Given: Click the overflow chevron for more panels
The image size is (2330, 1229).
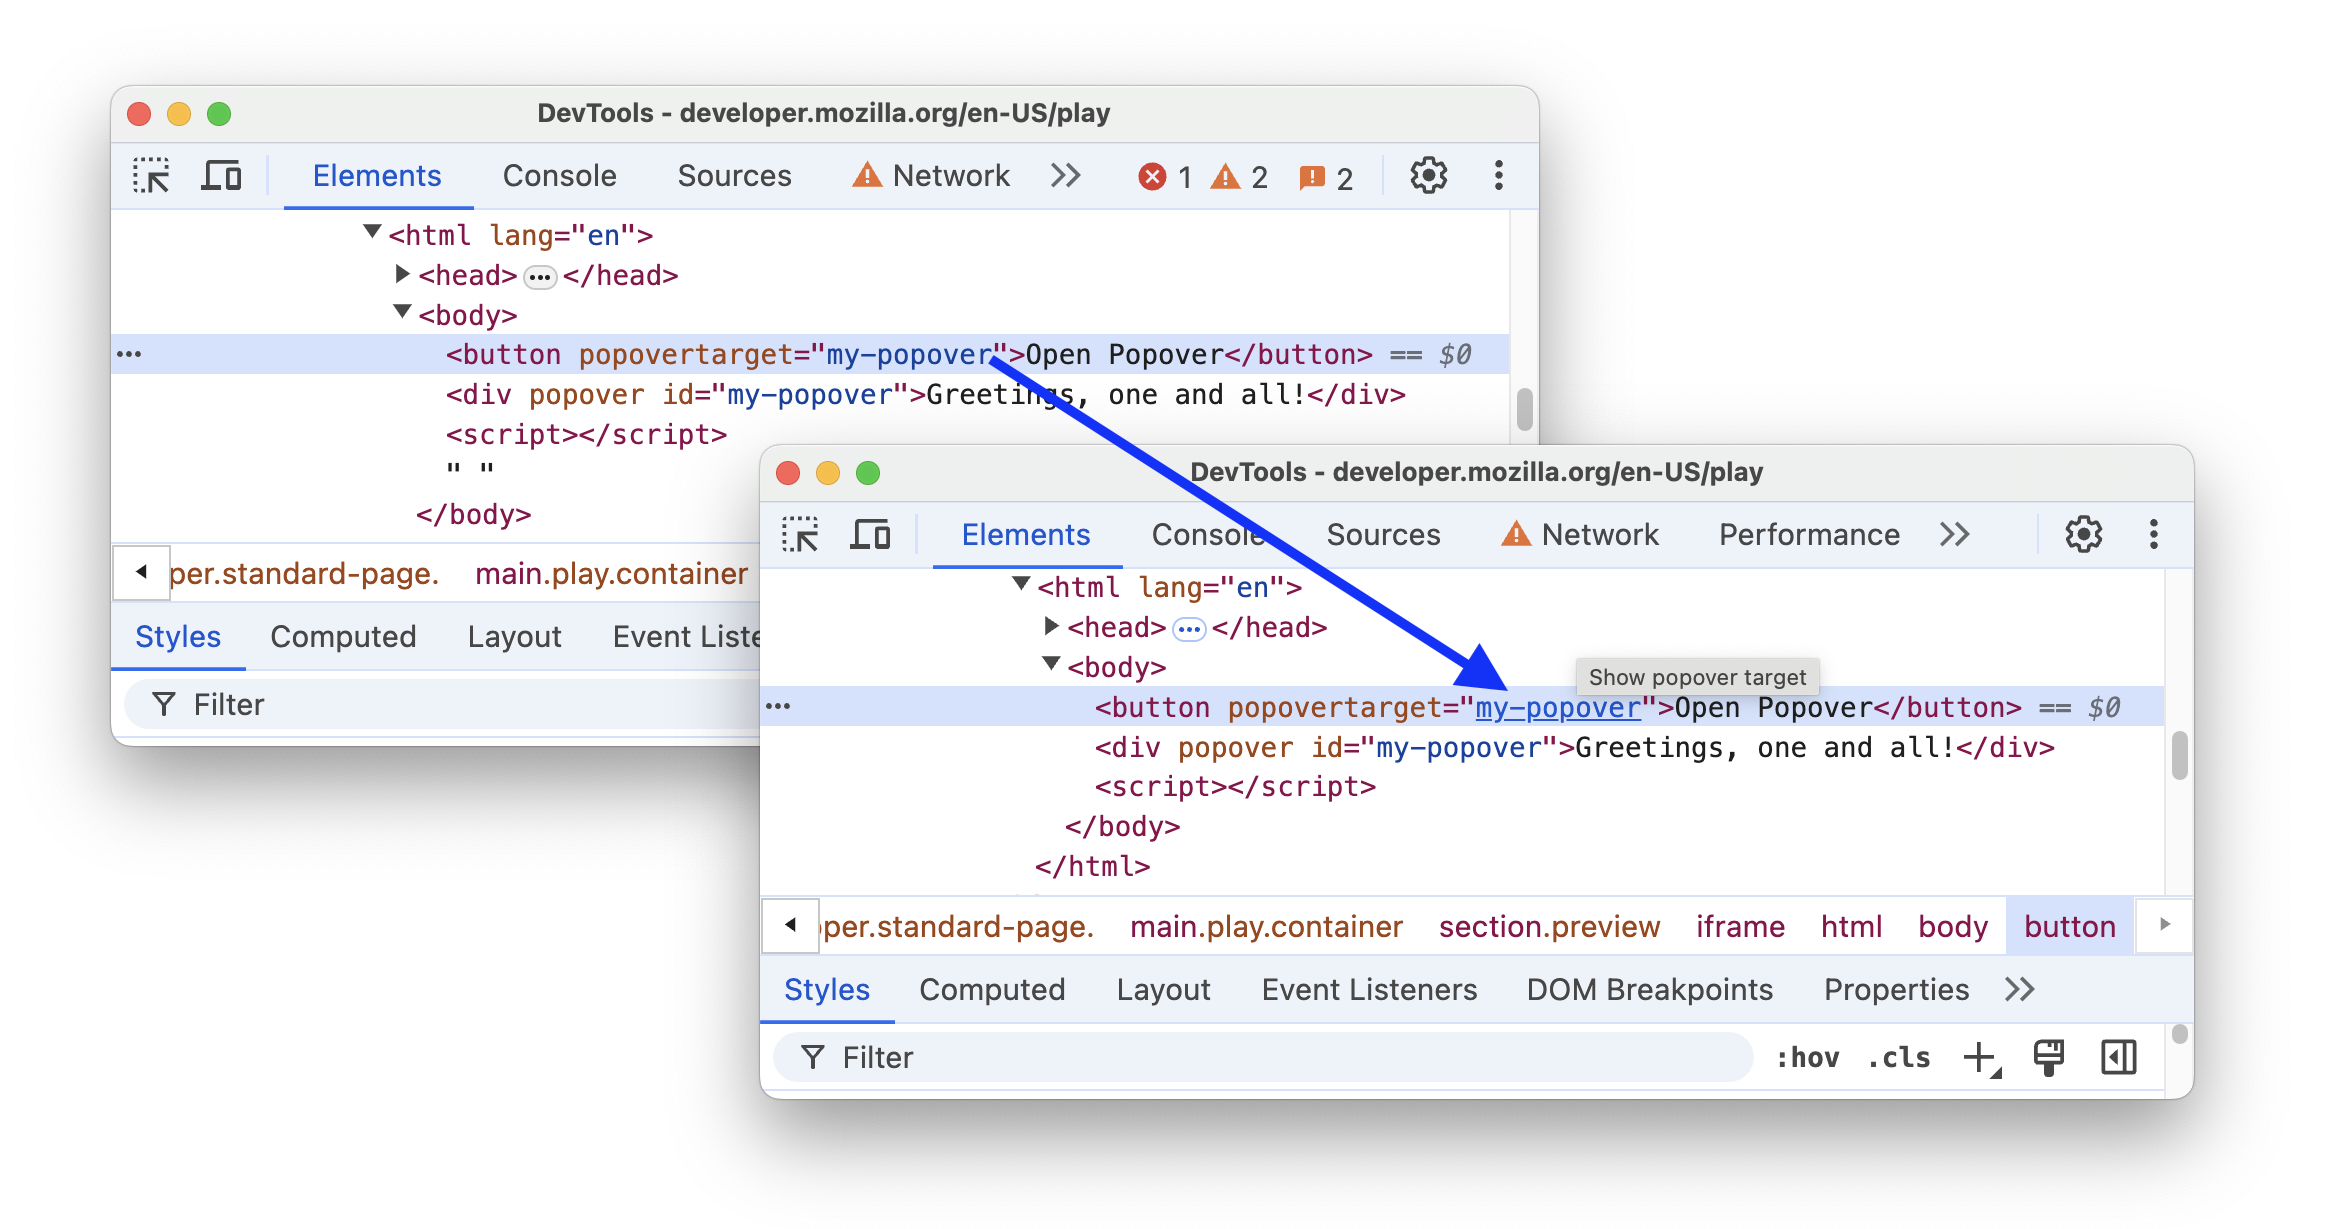Looking at the screenshot, I should (1956, 533).
